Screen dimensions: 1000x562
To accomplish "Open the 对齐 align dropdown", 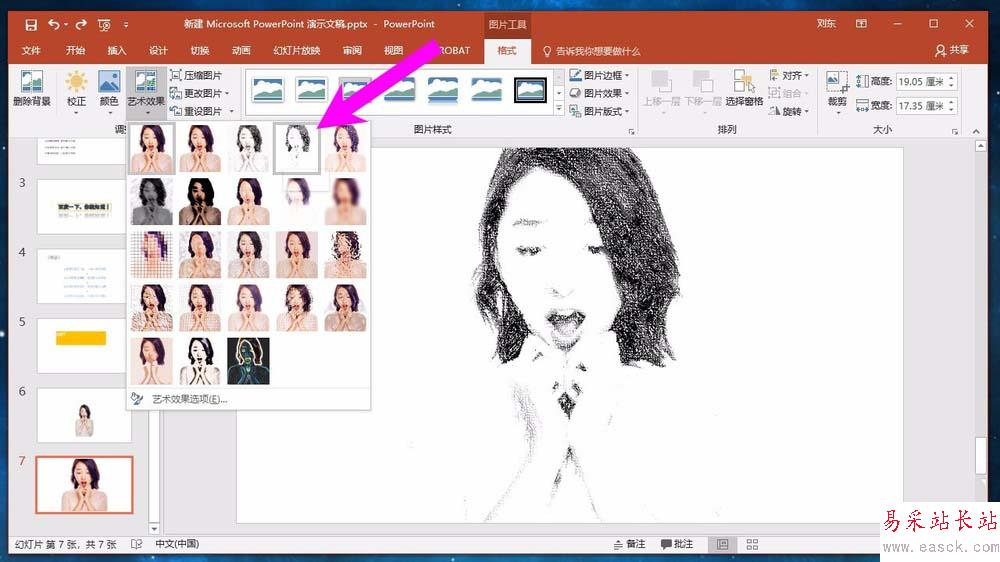I will (x=789, y=75).
